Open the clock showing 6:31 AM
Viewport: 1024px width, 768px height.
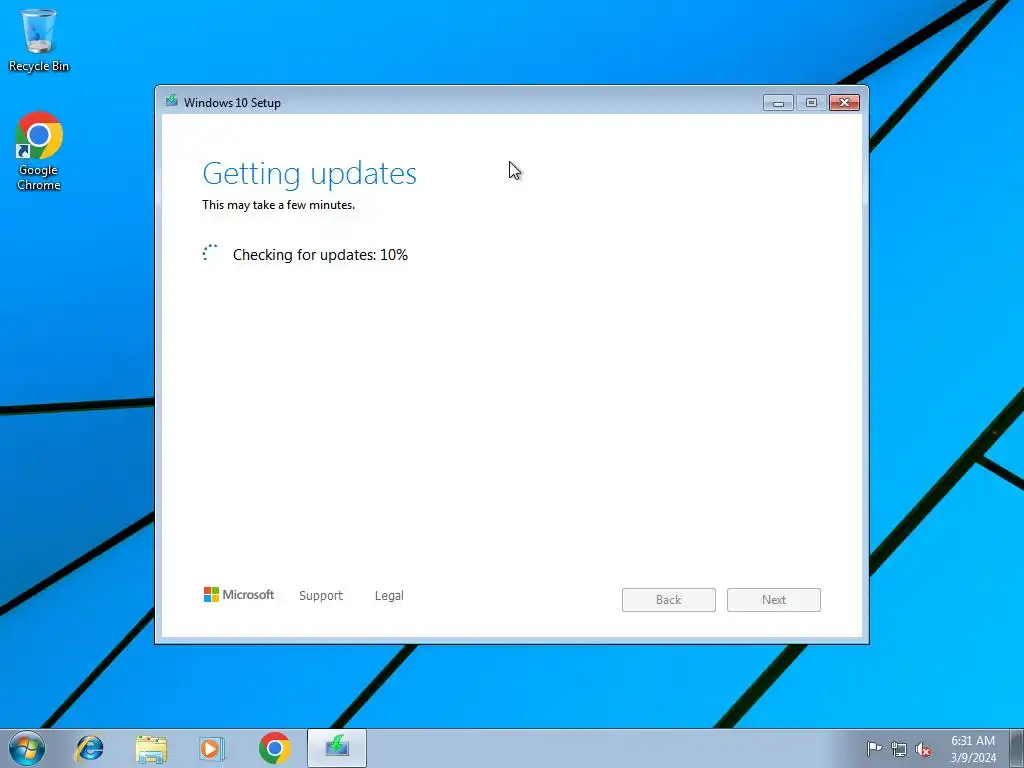click(x=973, y=749)
